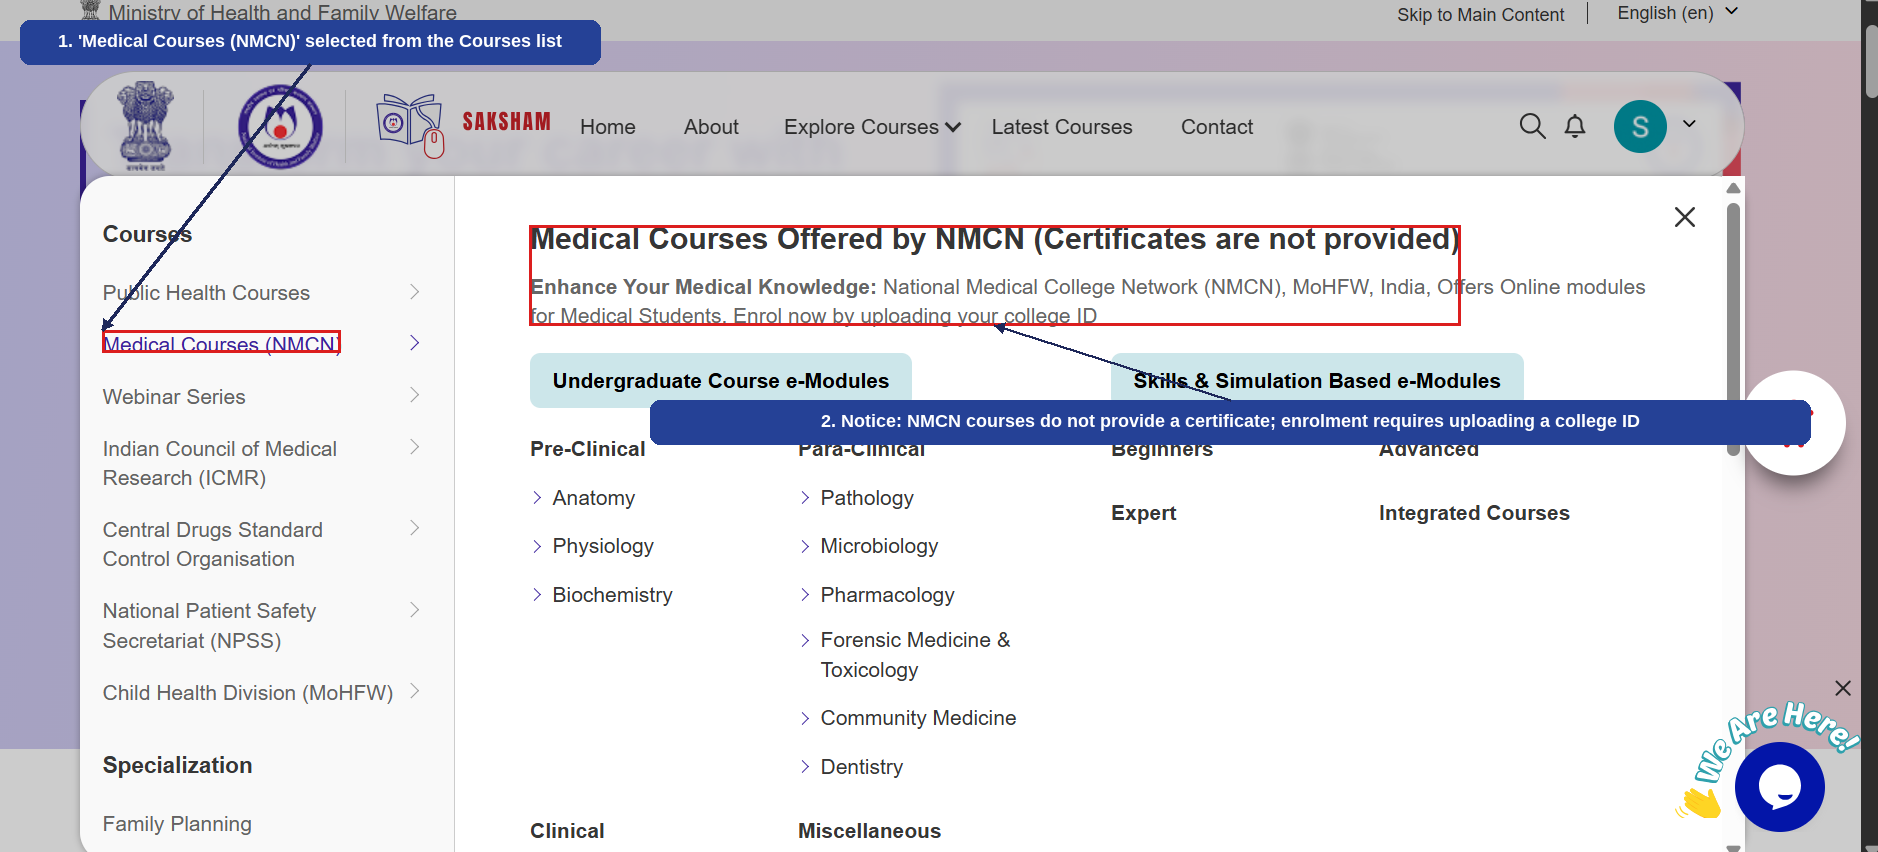Click the mega menu scrollbar up arrow
This screenshot has height=852, width=1878.
(1734, 188)
